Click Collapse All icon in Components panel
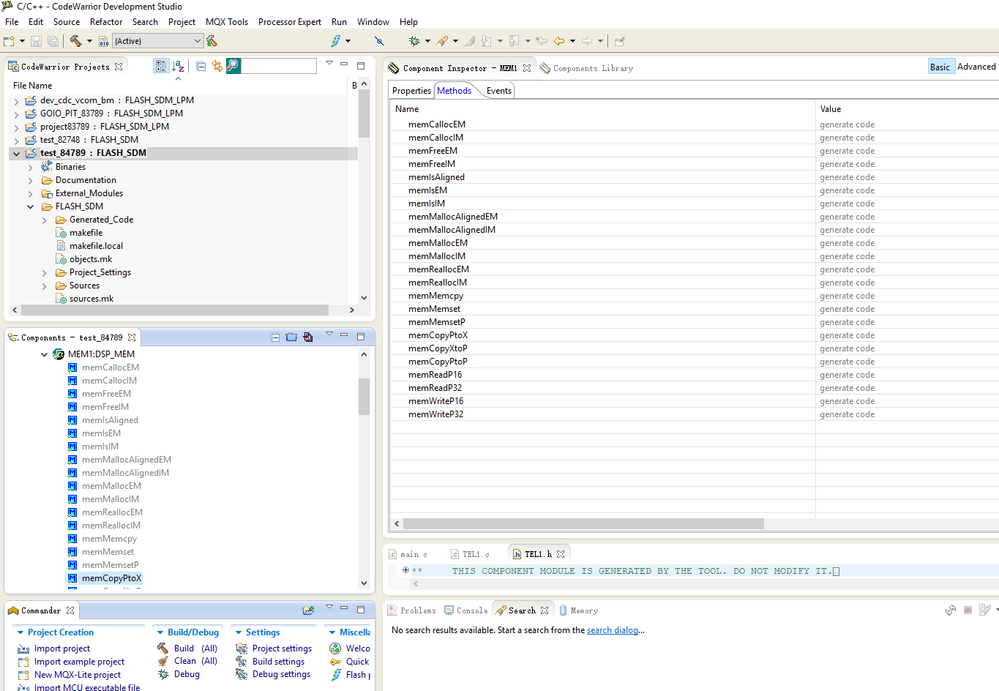Screen dimensions: 999x691 pyautogui.click(x=275, y=337)
